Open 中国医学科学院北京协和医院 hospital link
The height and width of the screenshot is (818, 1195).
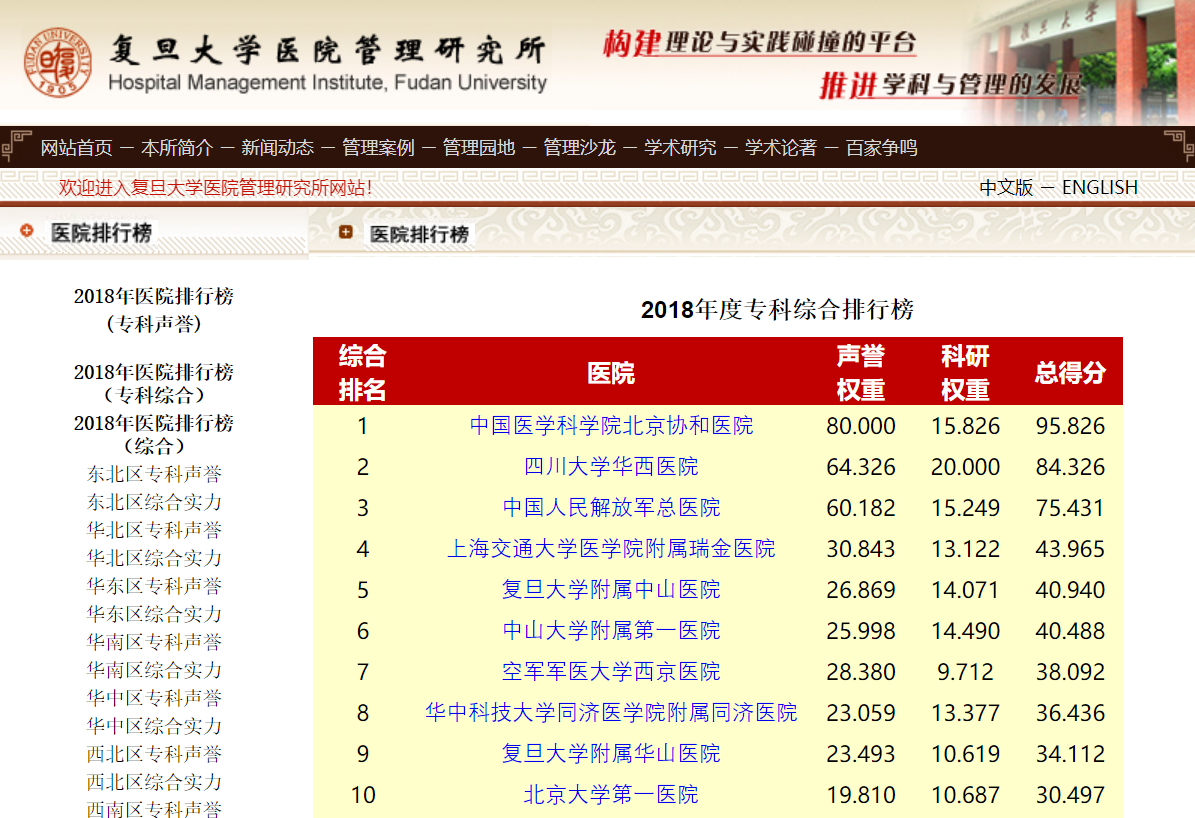tap(610, 425)
